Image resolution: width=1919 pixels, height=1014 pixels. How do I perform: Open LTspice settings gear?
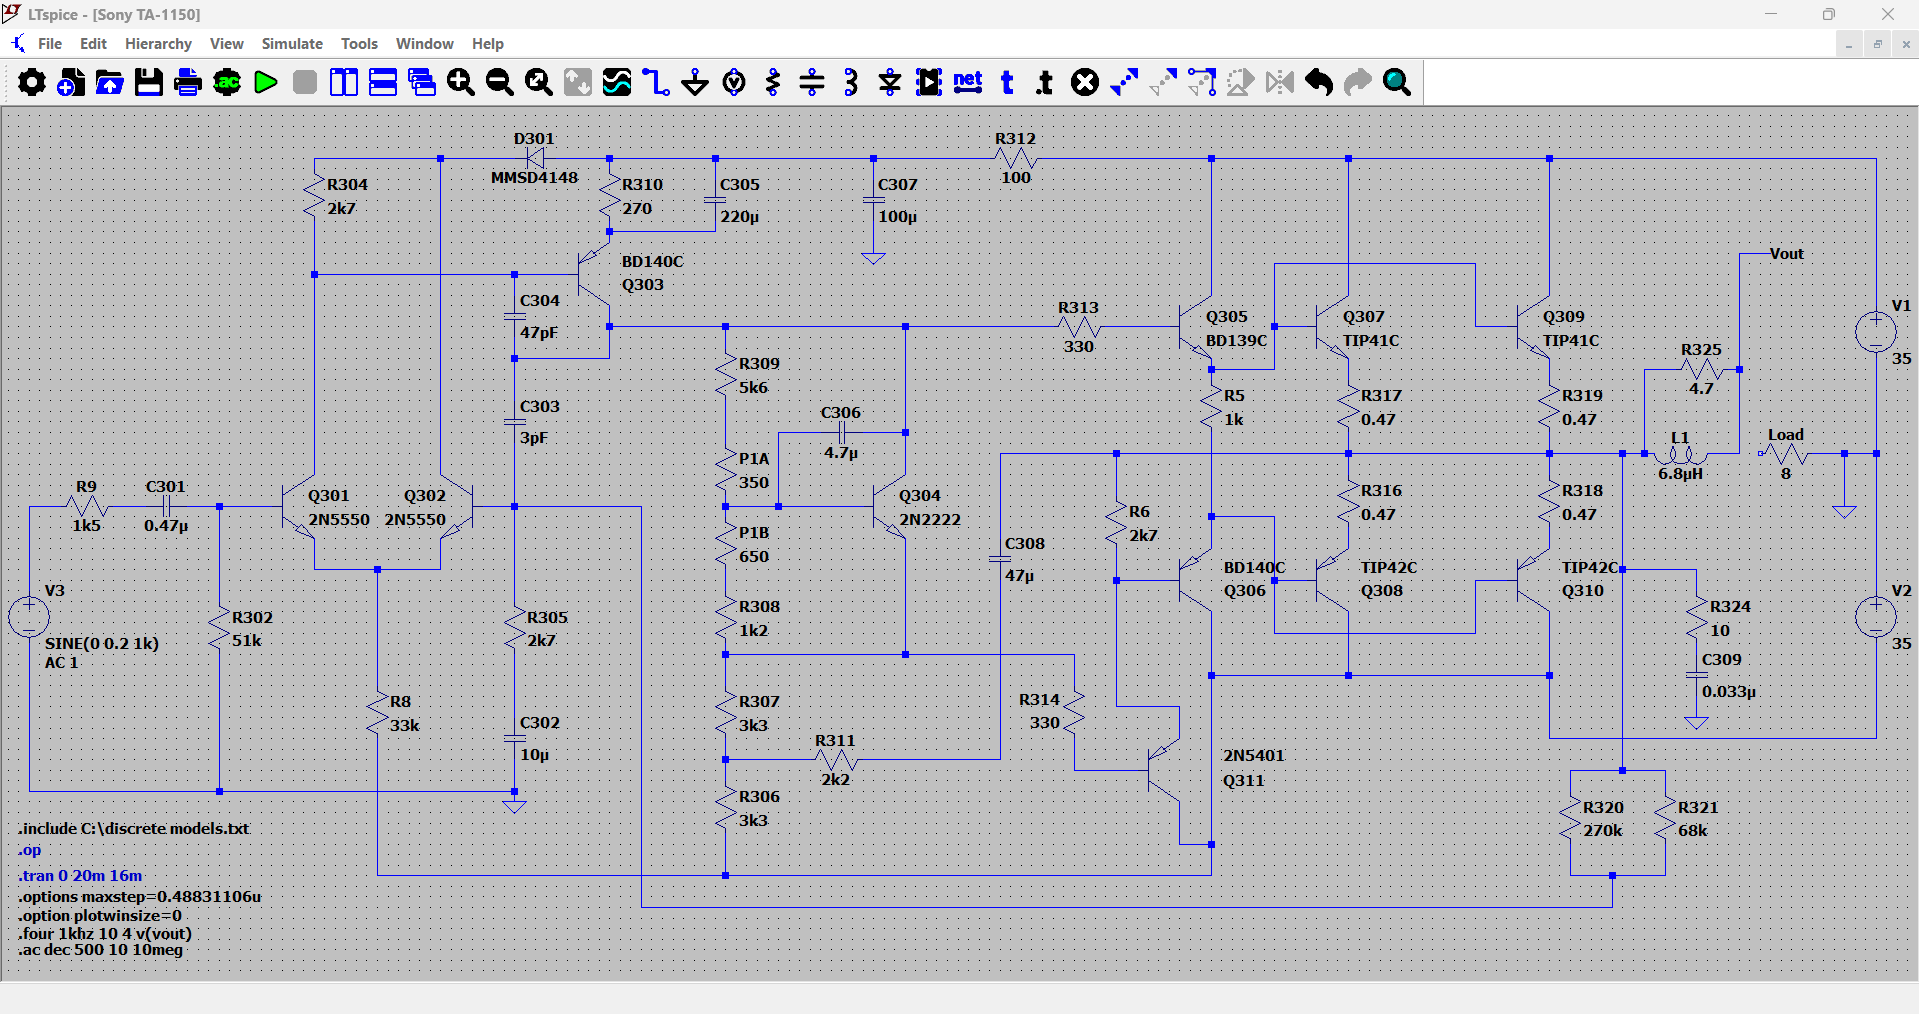coord(32,82)
